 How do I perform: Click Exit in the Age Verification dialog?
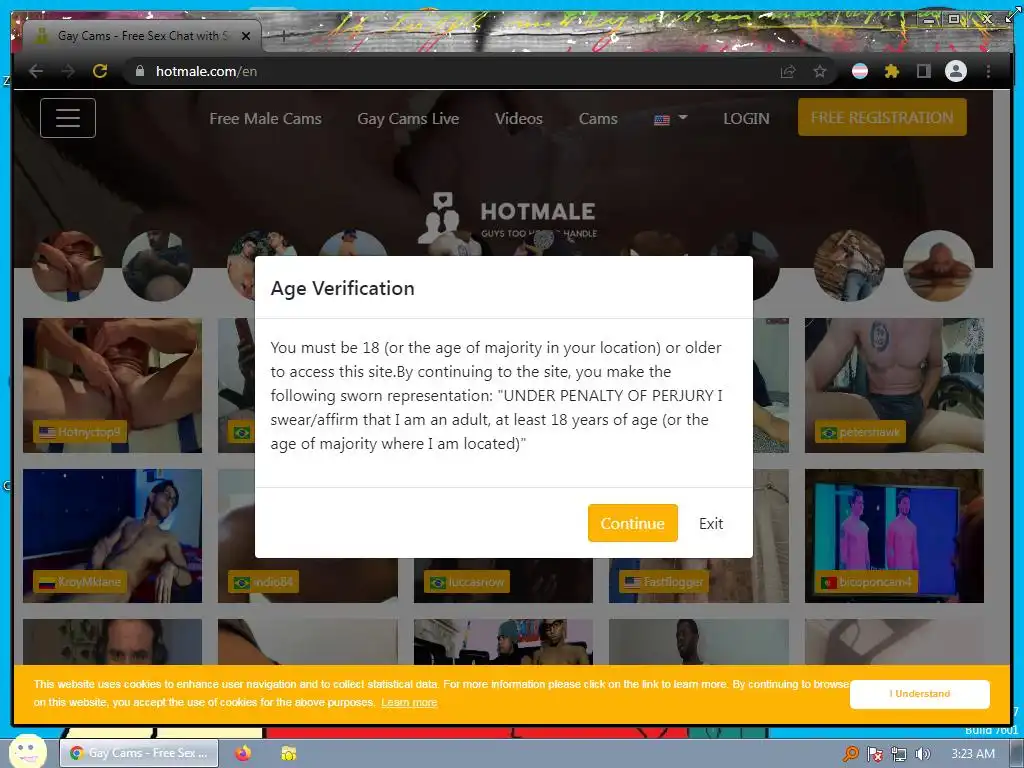(711, 524)
